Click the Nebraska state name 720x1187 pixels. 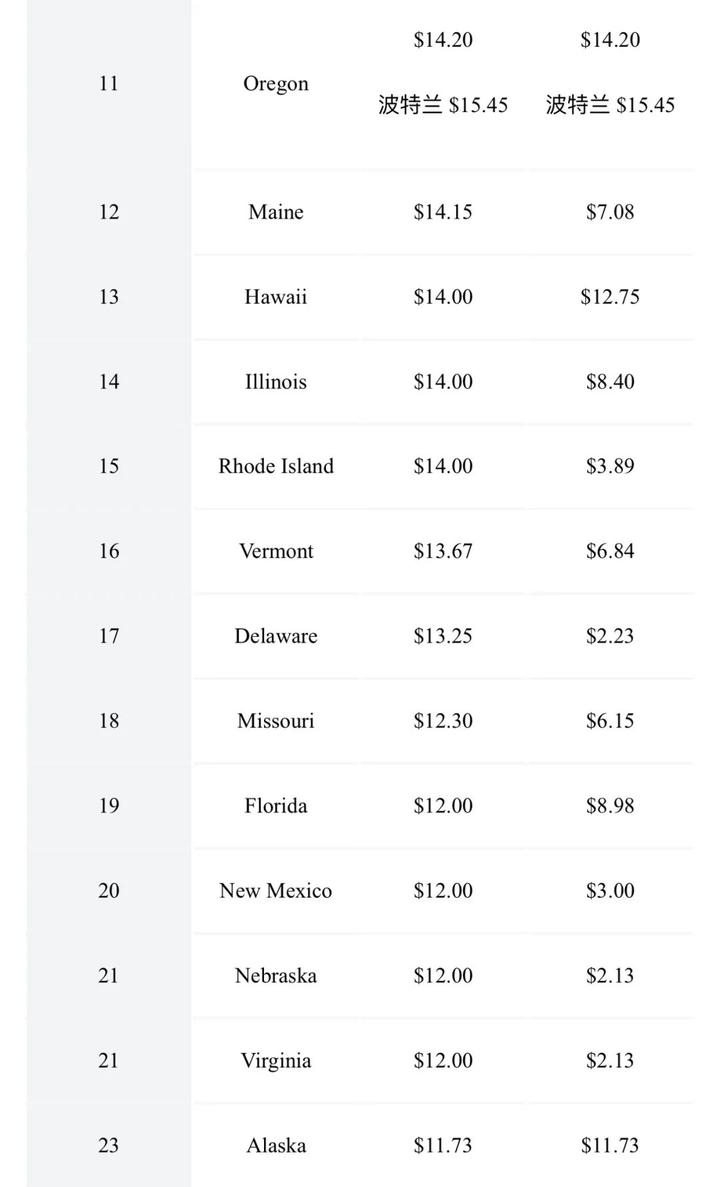[275, 975]
